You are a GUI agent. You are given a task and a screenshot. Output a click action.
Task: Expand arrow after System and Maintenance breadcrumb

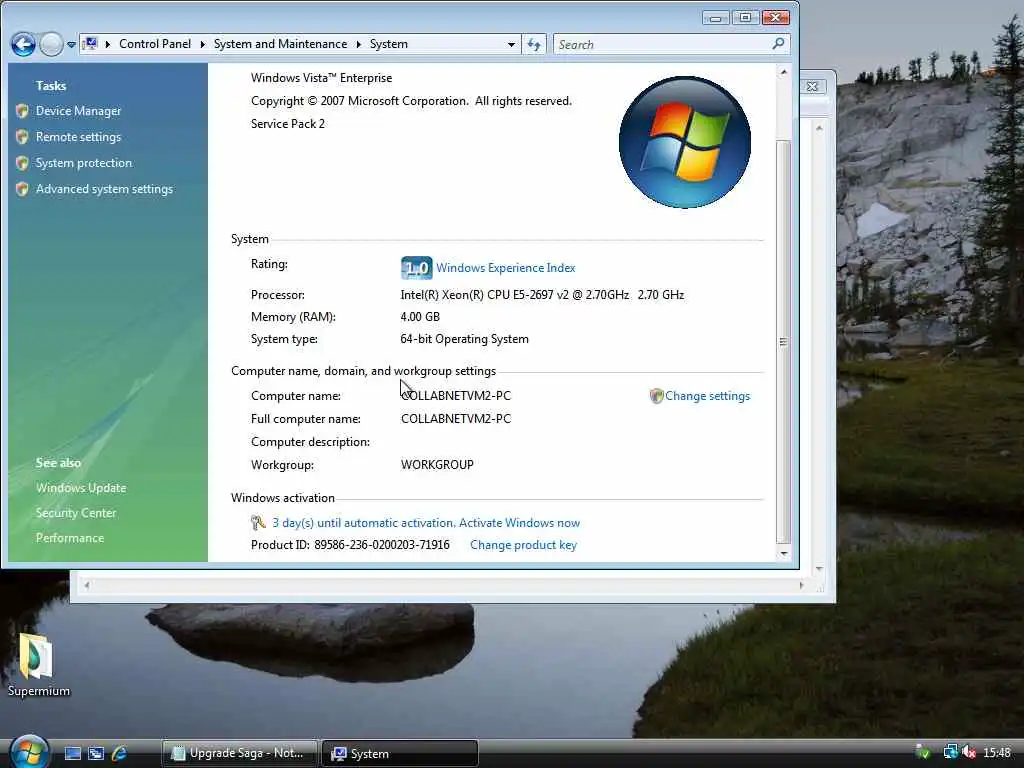(x=359, y=44)
